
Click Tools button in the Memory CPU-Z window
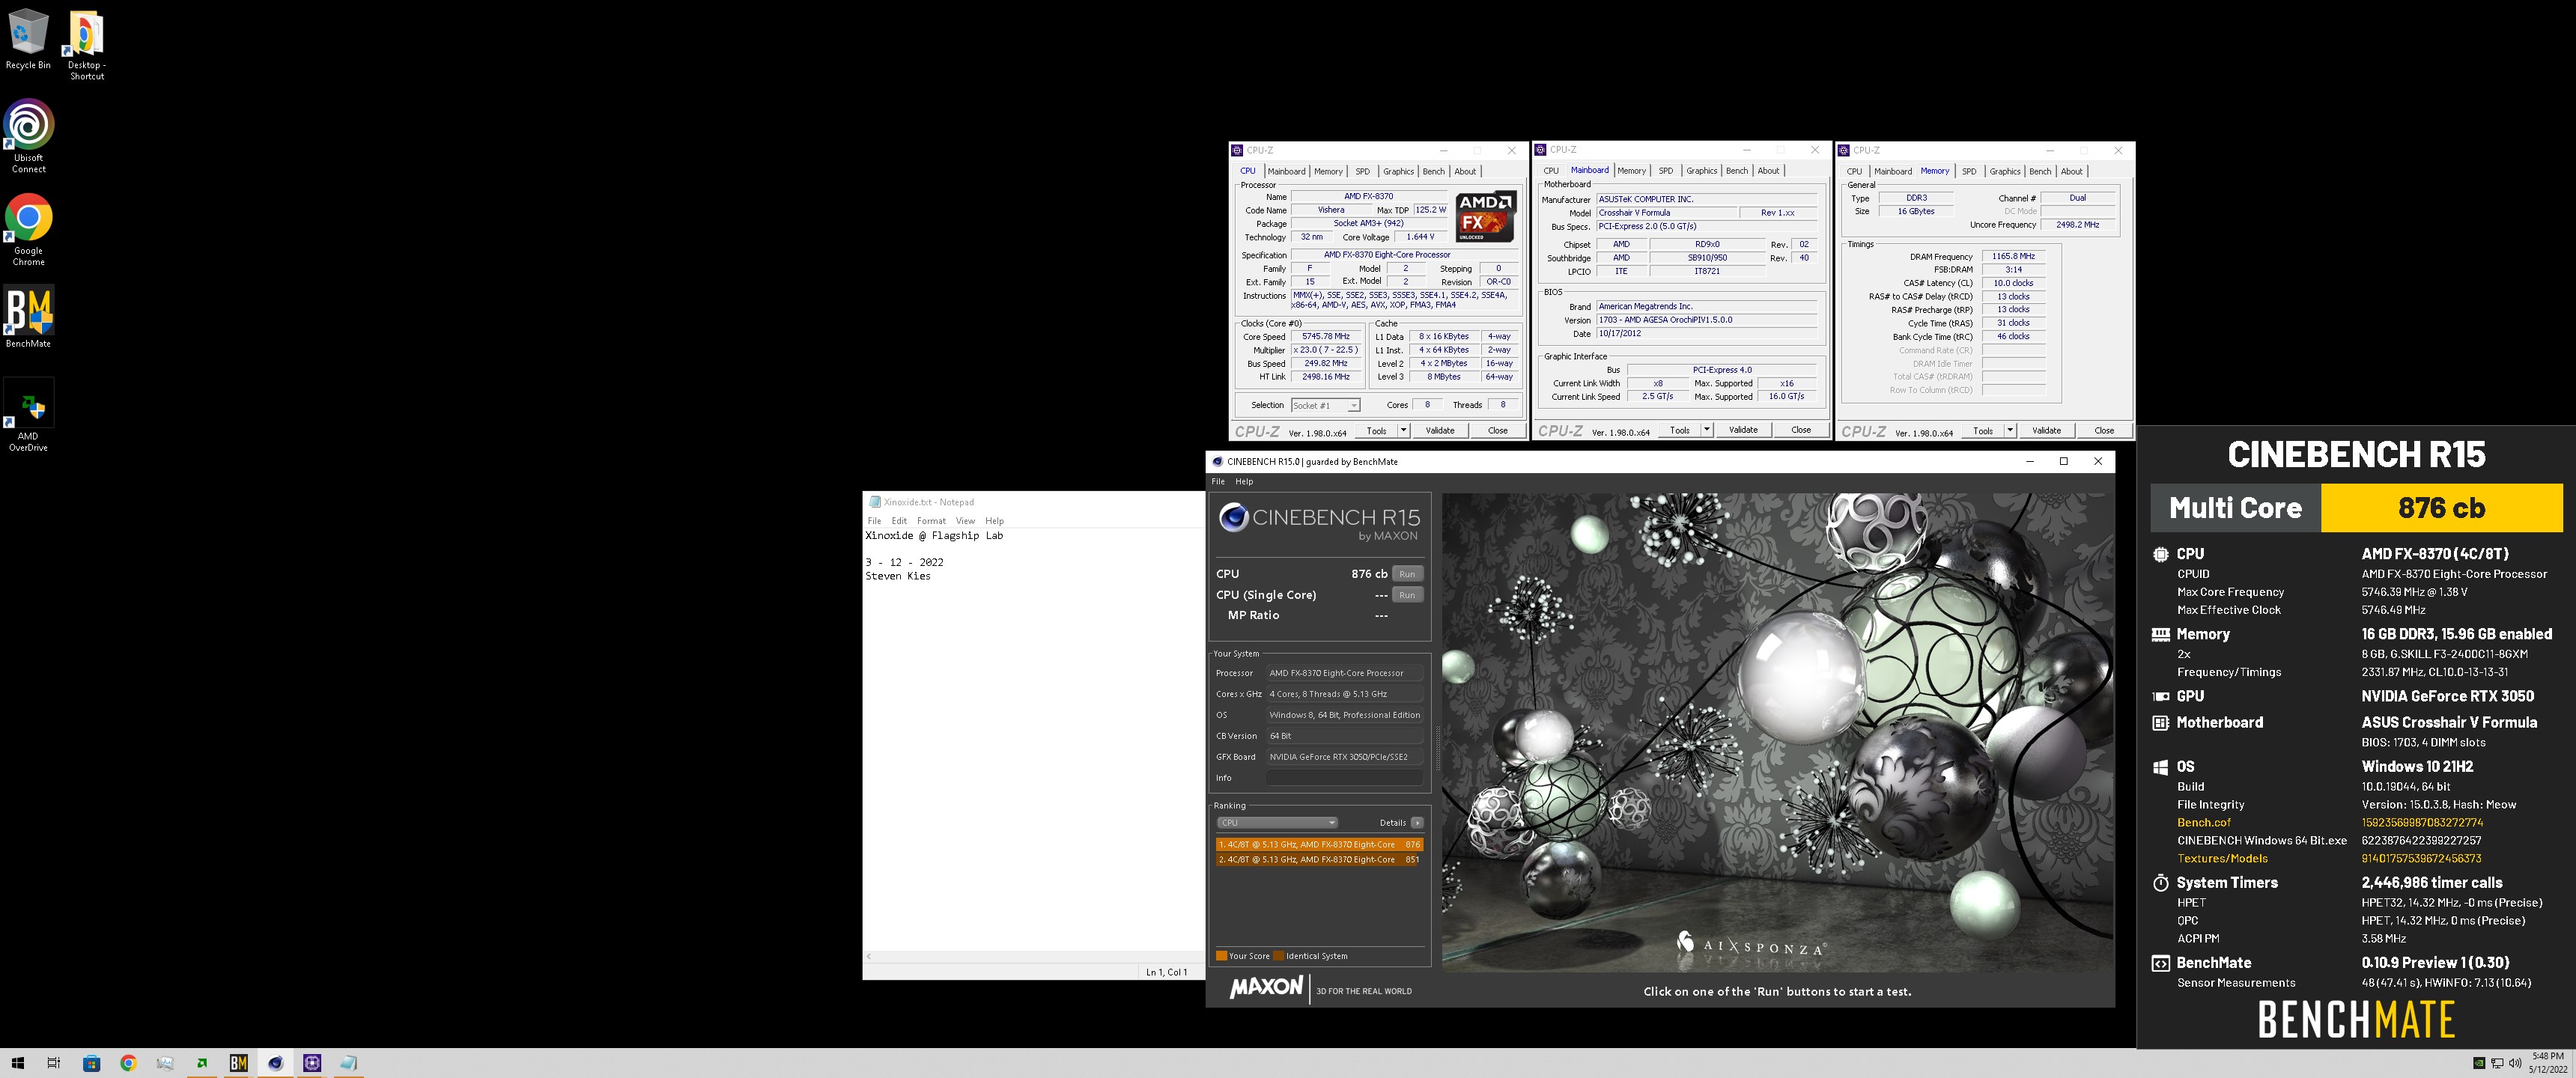click(1983, 431)
